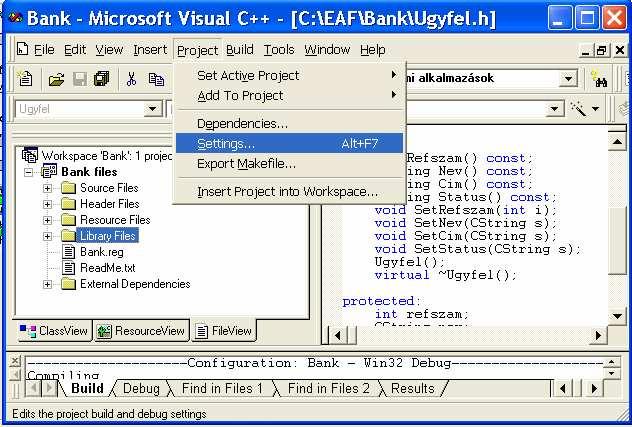Open the Help menu
Viewport: 632px width, 427px height.
373,50
